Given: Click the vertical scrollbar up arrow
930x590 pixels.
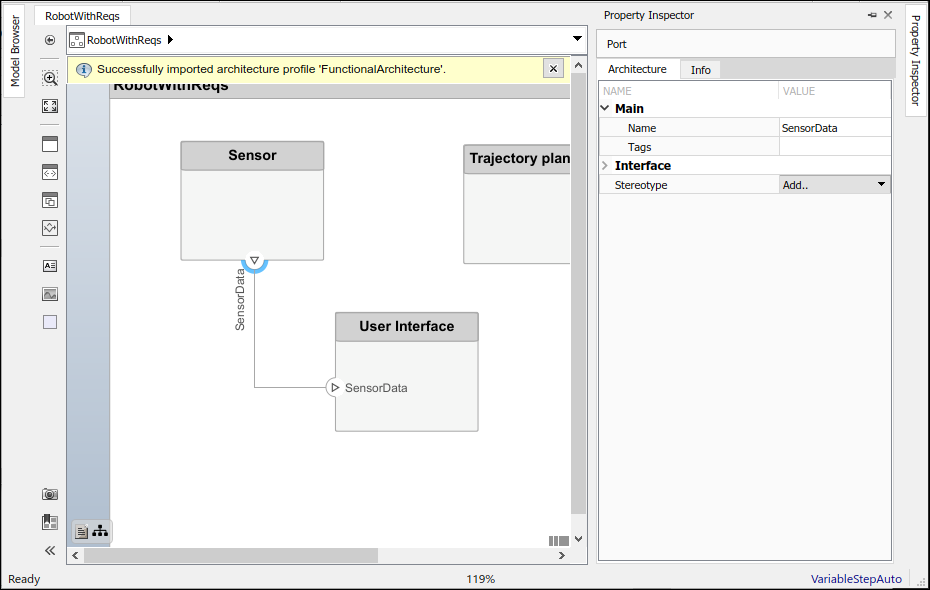Looking at the screenshot, I should pos(578,65).
